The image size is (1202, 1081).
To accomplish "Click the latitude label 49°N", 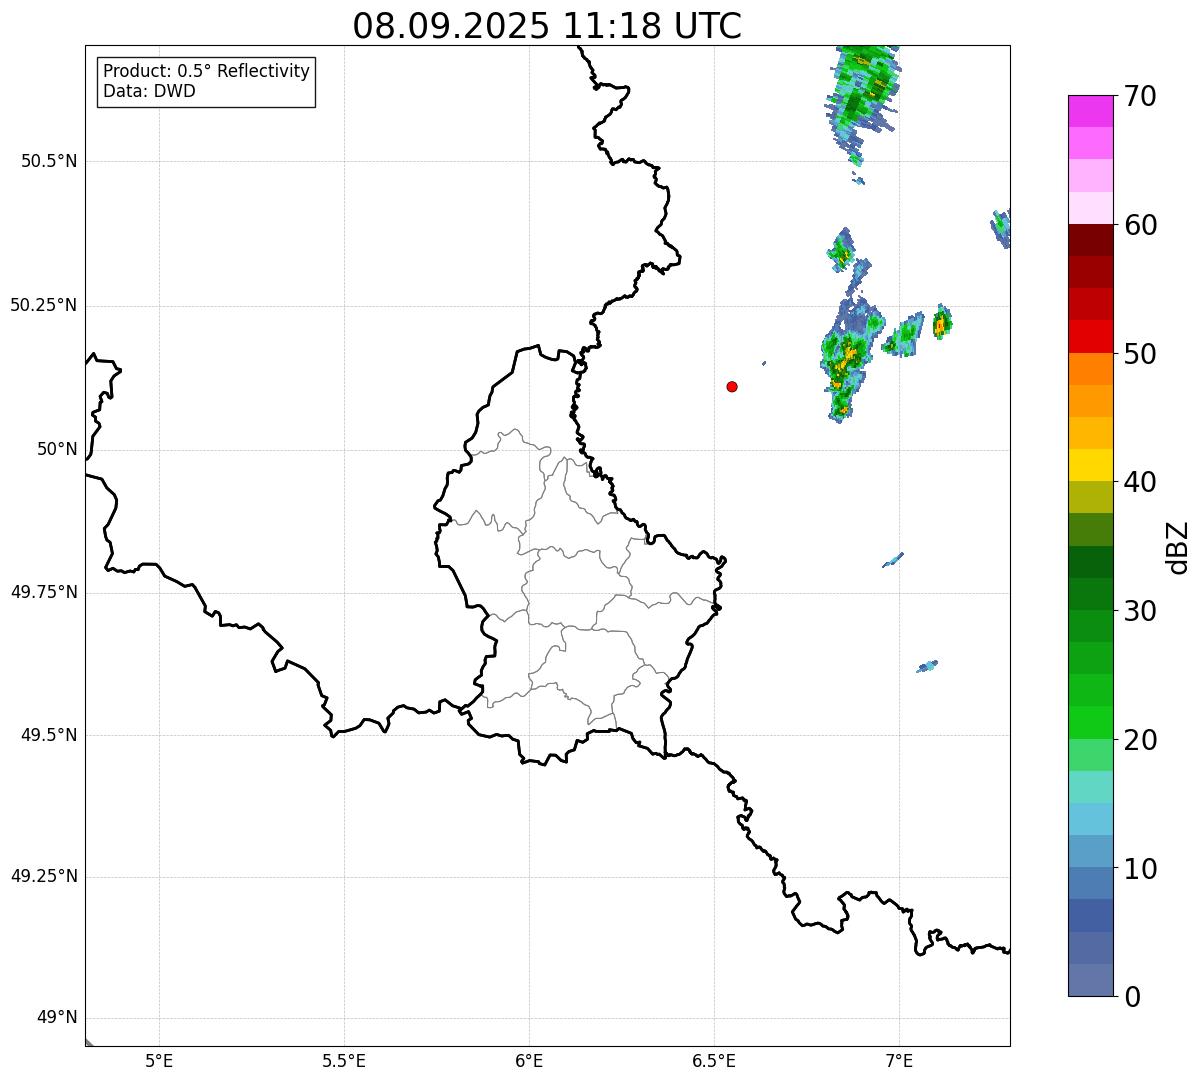I will [57, 1018].
